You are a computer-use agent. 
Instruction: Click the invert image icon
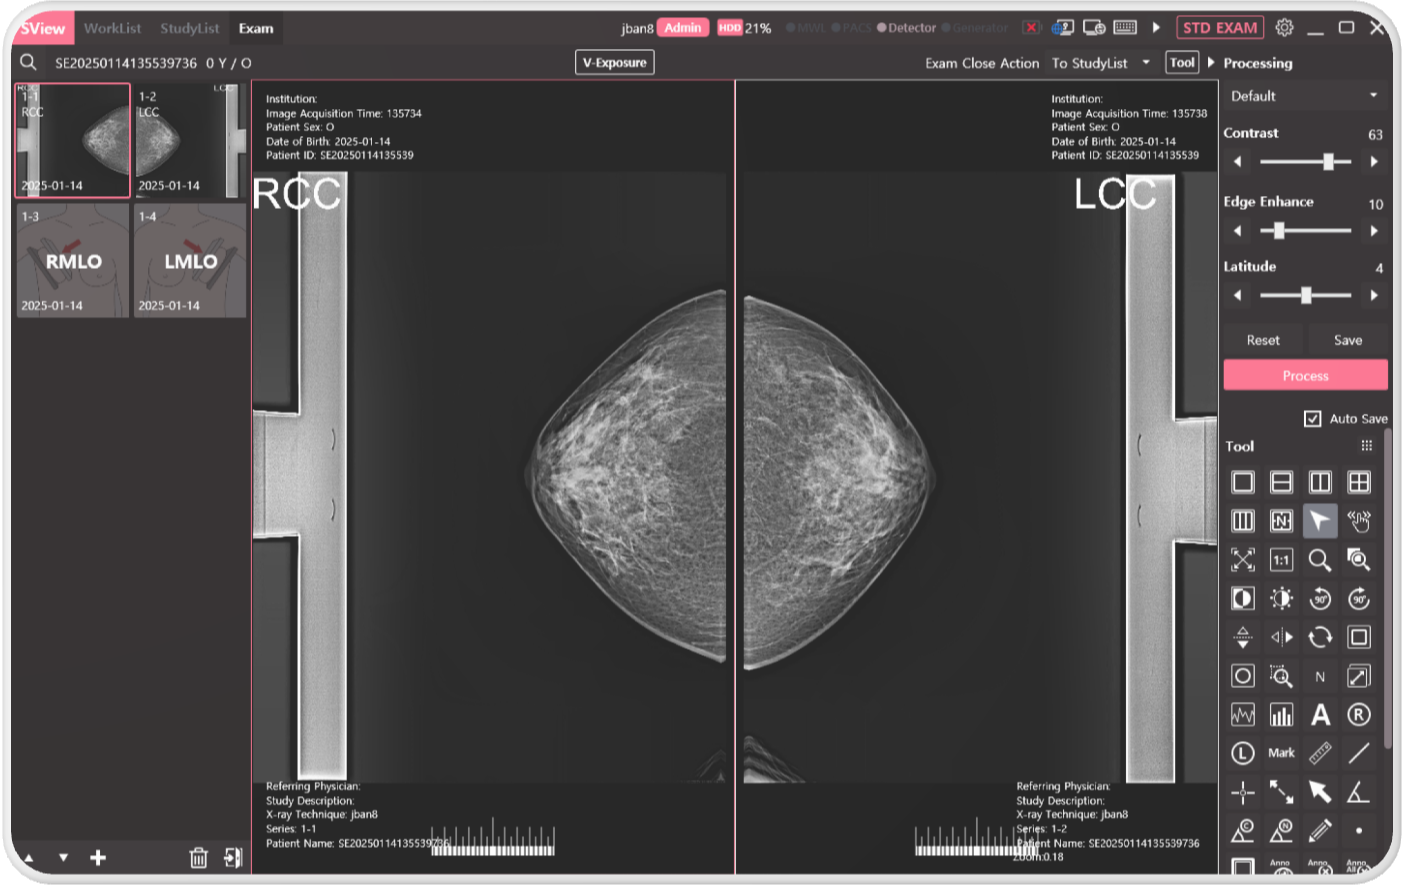(1242, 598)
